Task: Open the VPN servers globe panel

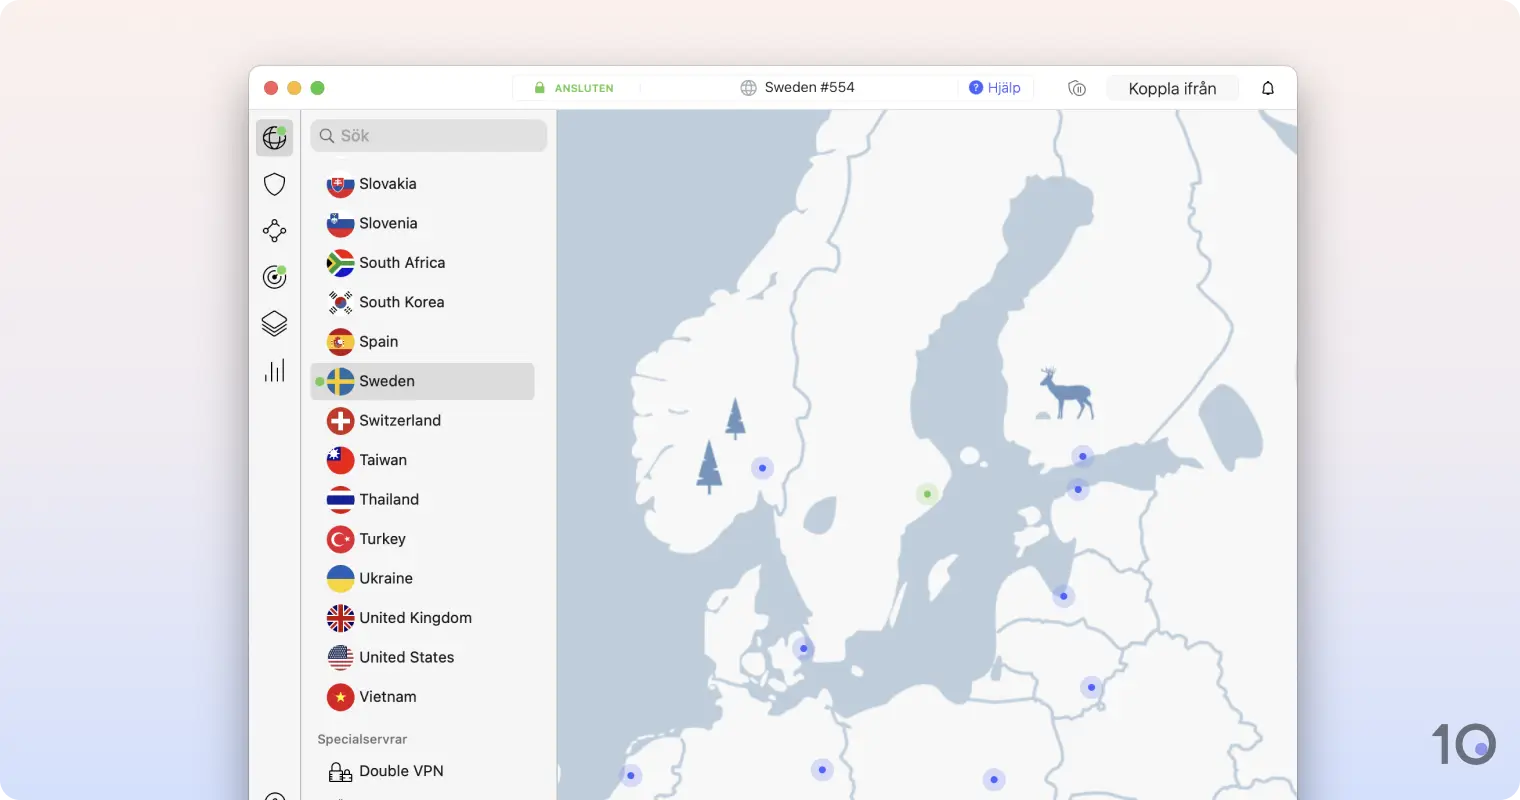Action: coord(274,137)
